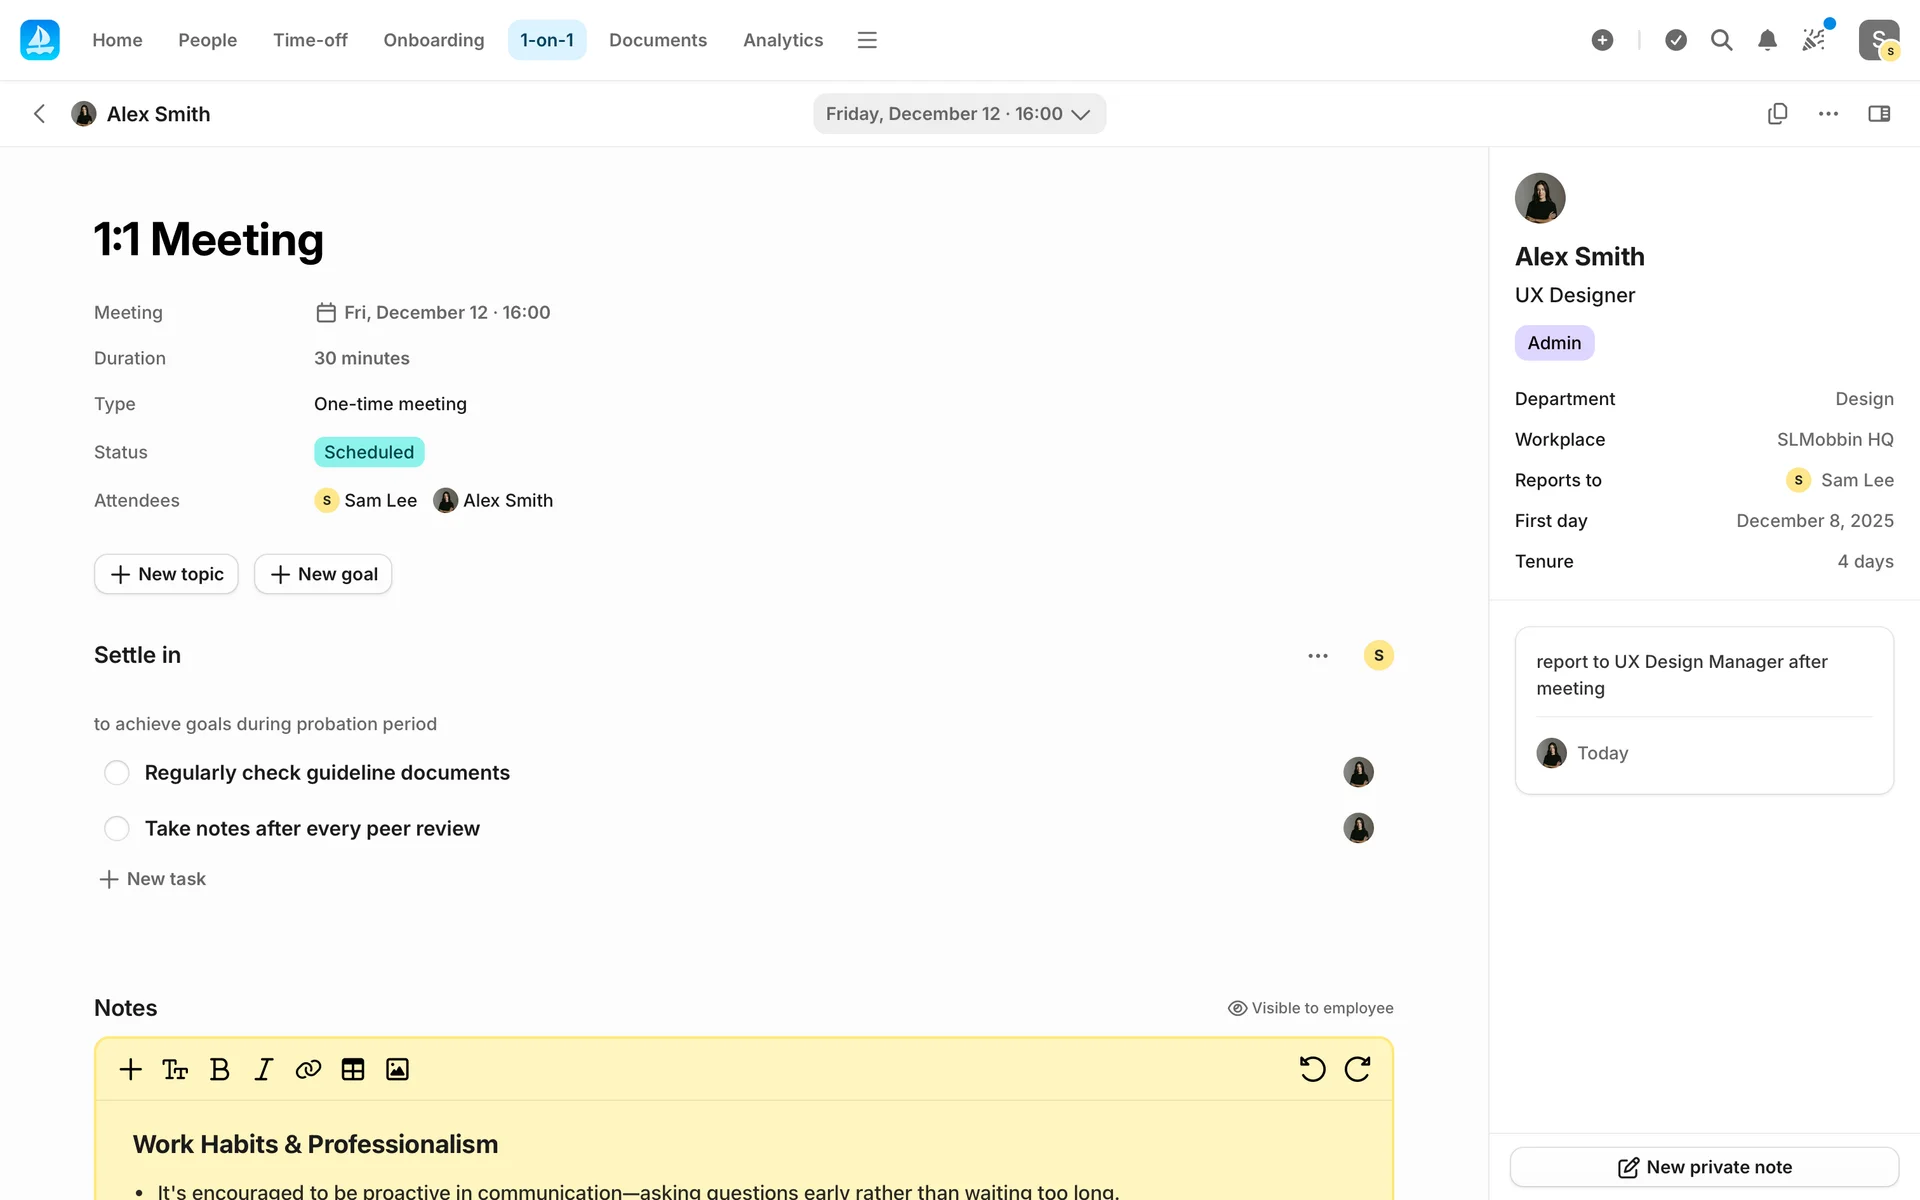Open the Friday, December 12 date dropdown
1920x1200 pixels.
959,114
